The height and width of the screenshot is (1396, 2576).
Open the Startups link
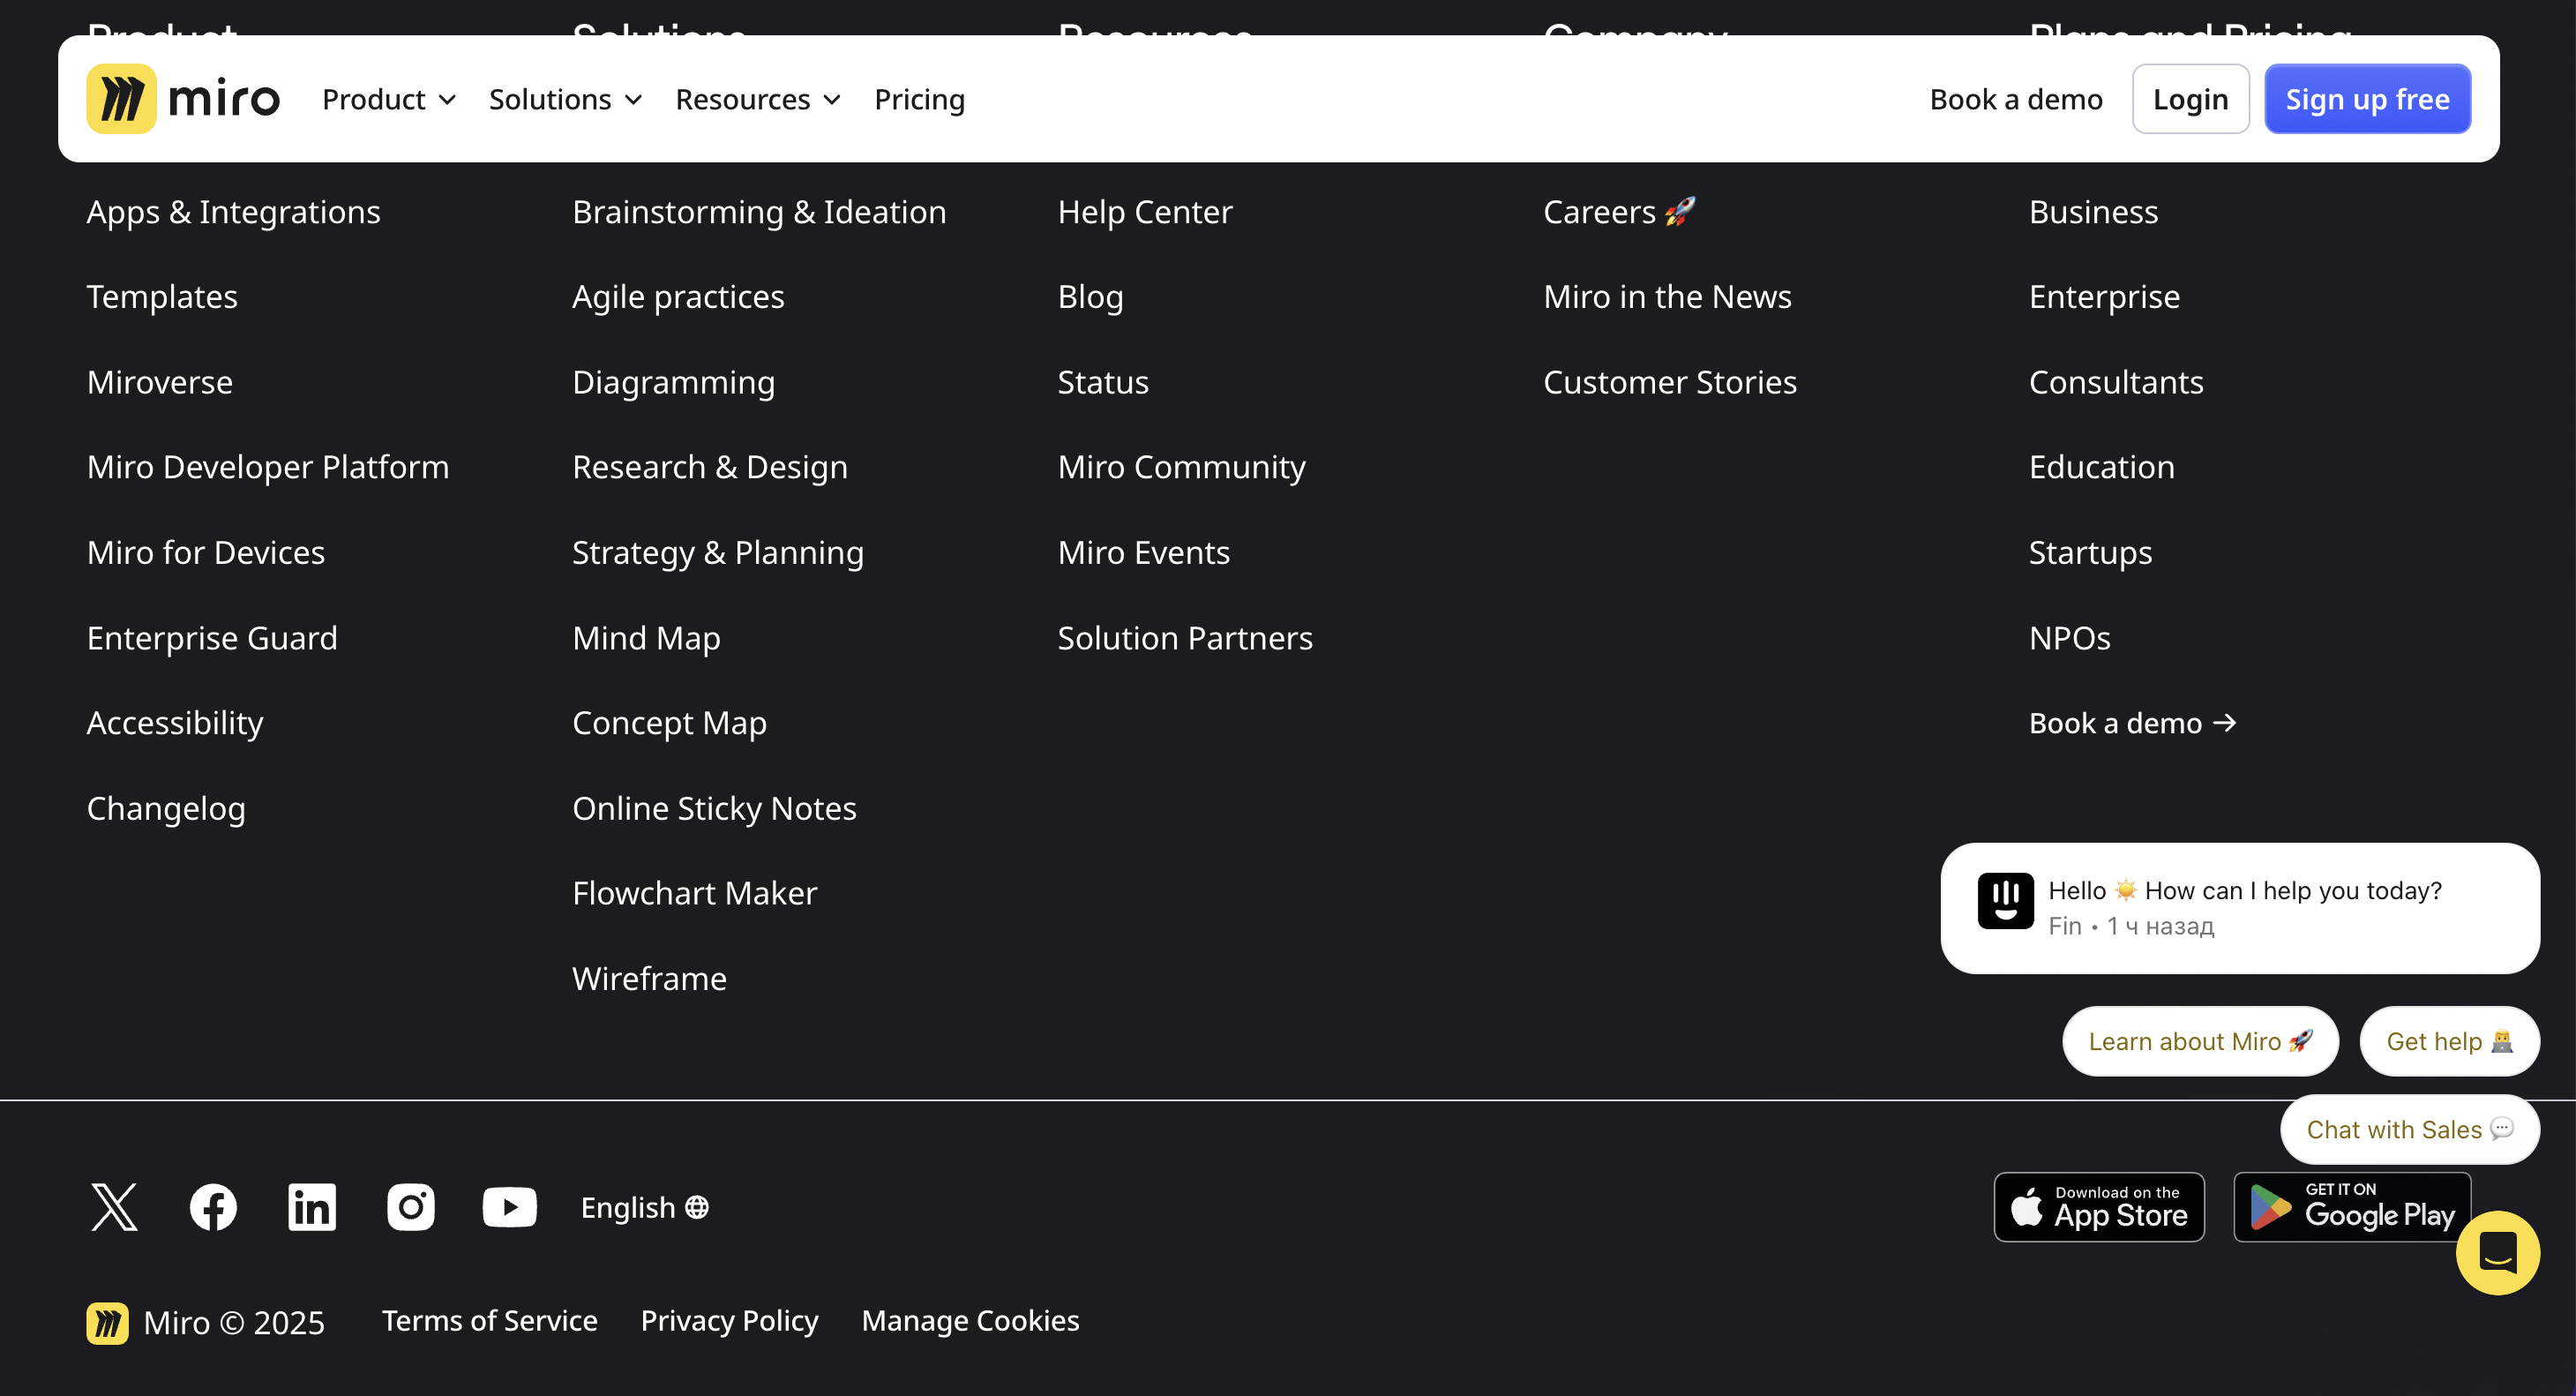tap(2090, 552)
